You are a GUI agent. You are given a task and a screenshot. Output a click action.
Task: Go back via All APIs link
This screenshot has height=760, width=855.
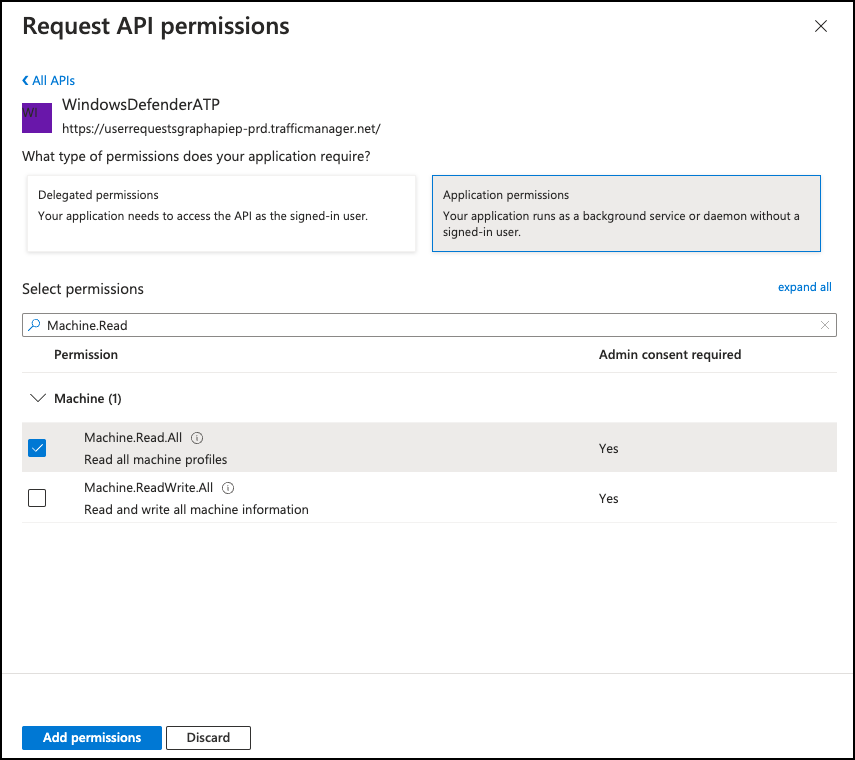click(x=49, y=80)
